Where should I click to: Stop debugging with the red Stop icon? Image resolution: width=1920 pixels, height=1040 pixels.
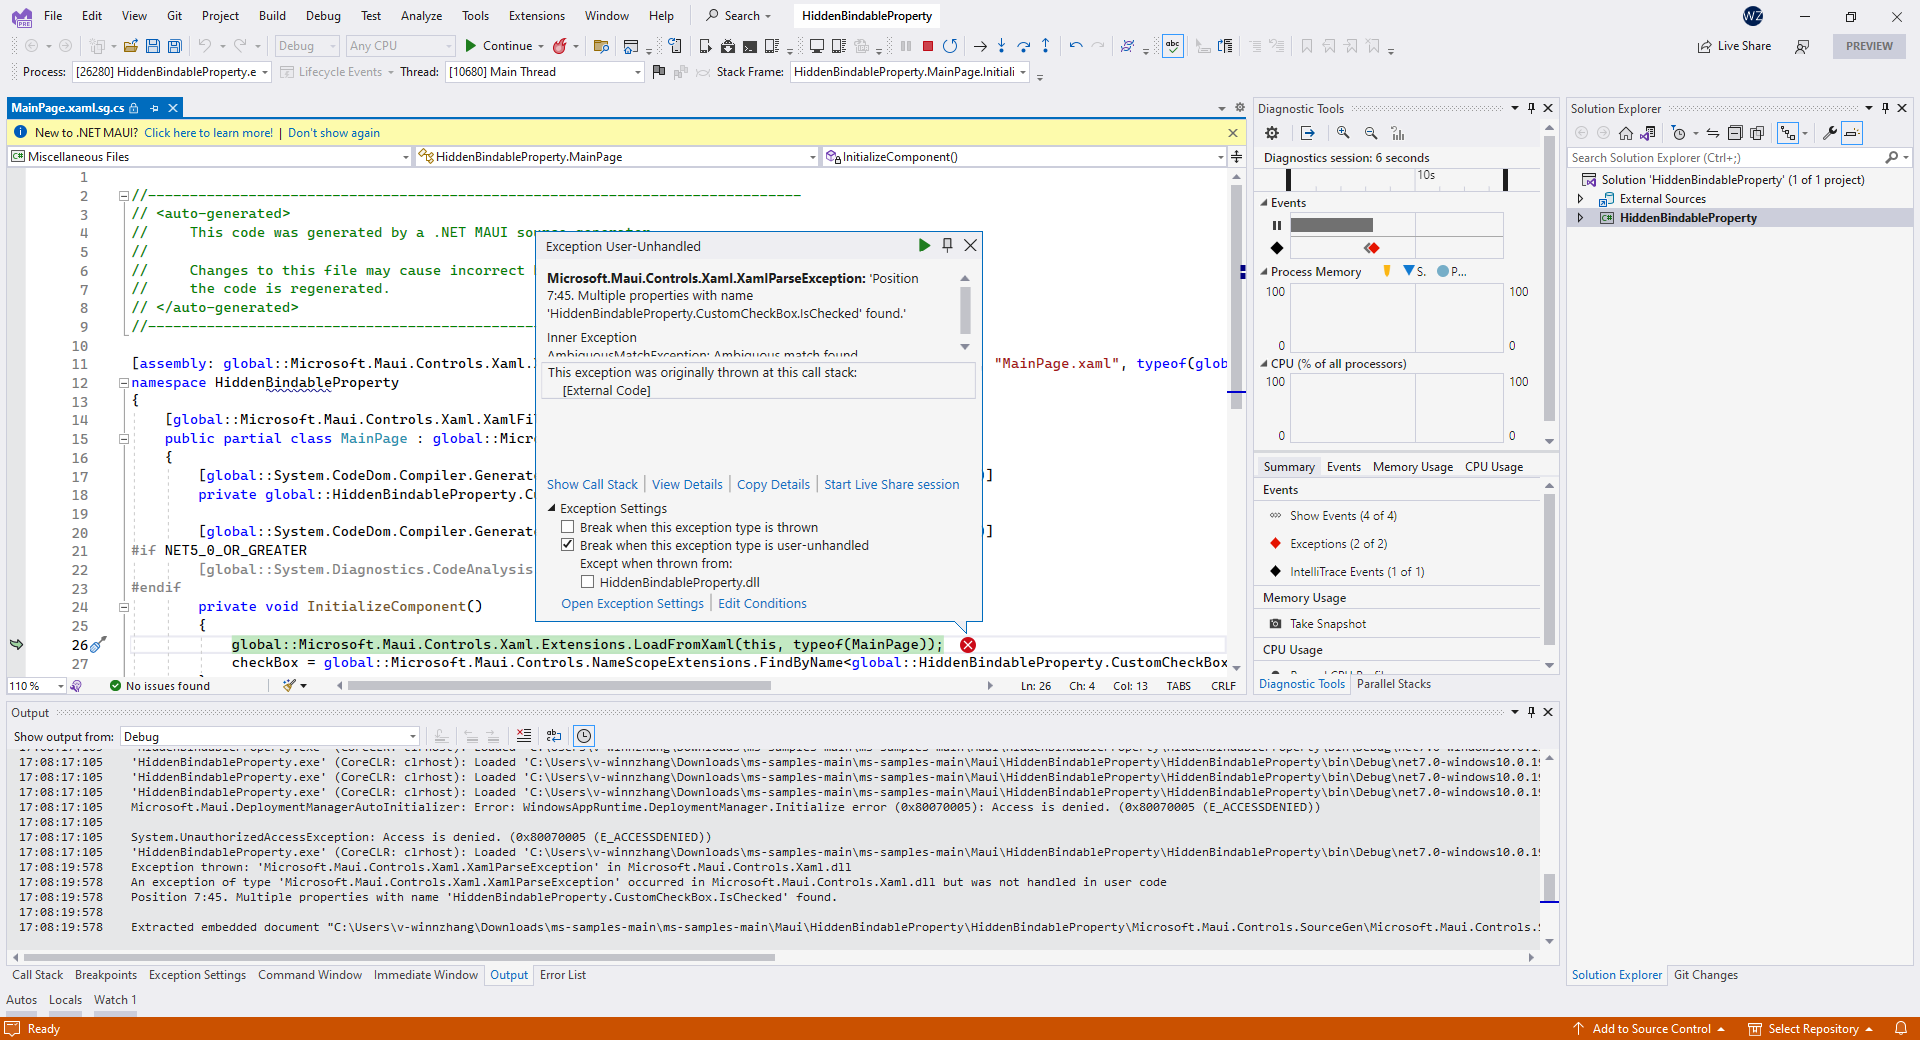pos(927,46)
